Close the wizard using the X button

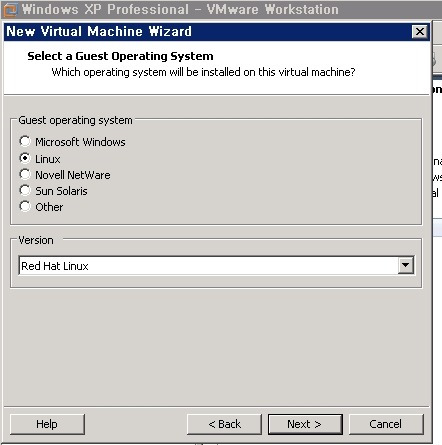420,32
